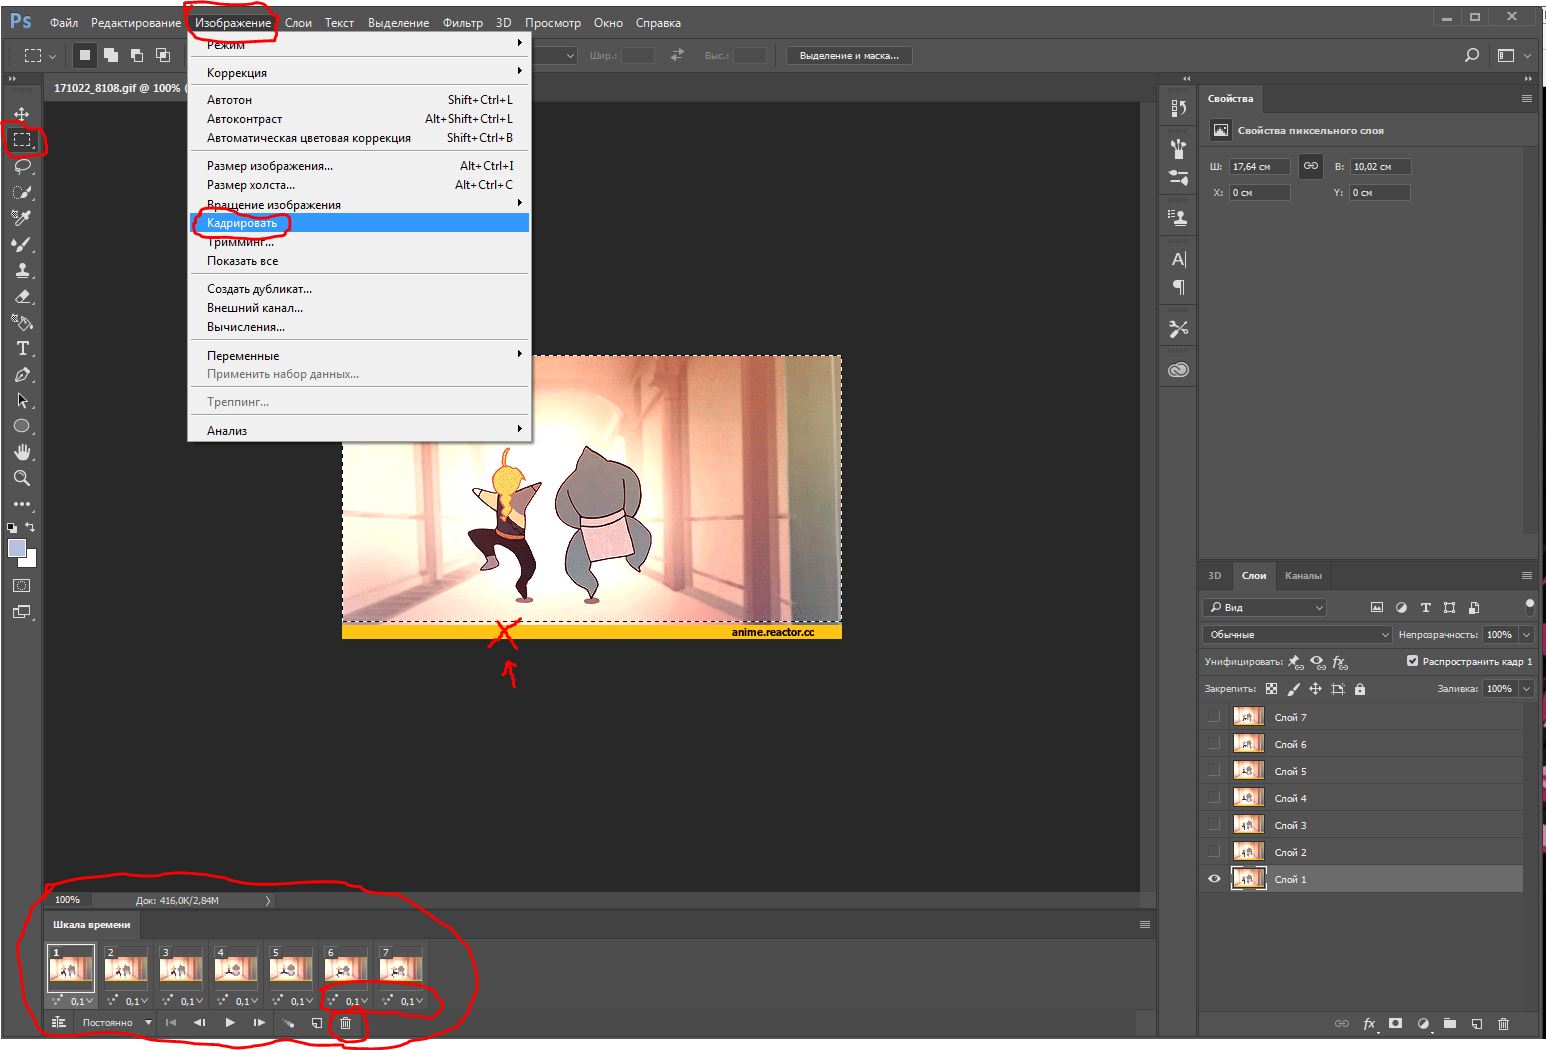This screenshot has height=1050, width=1546.
Task: Show layer Слой 2 visibility box
Action: (1214, 852)
